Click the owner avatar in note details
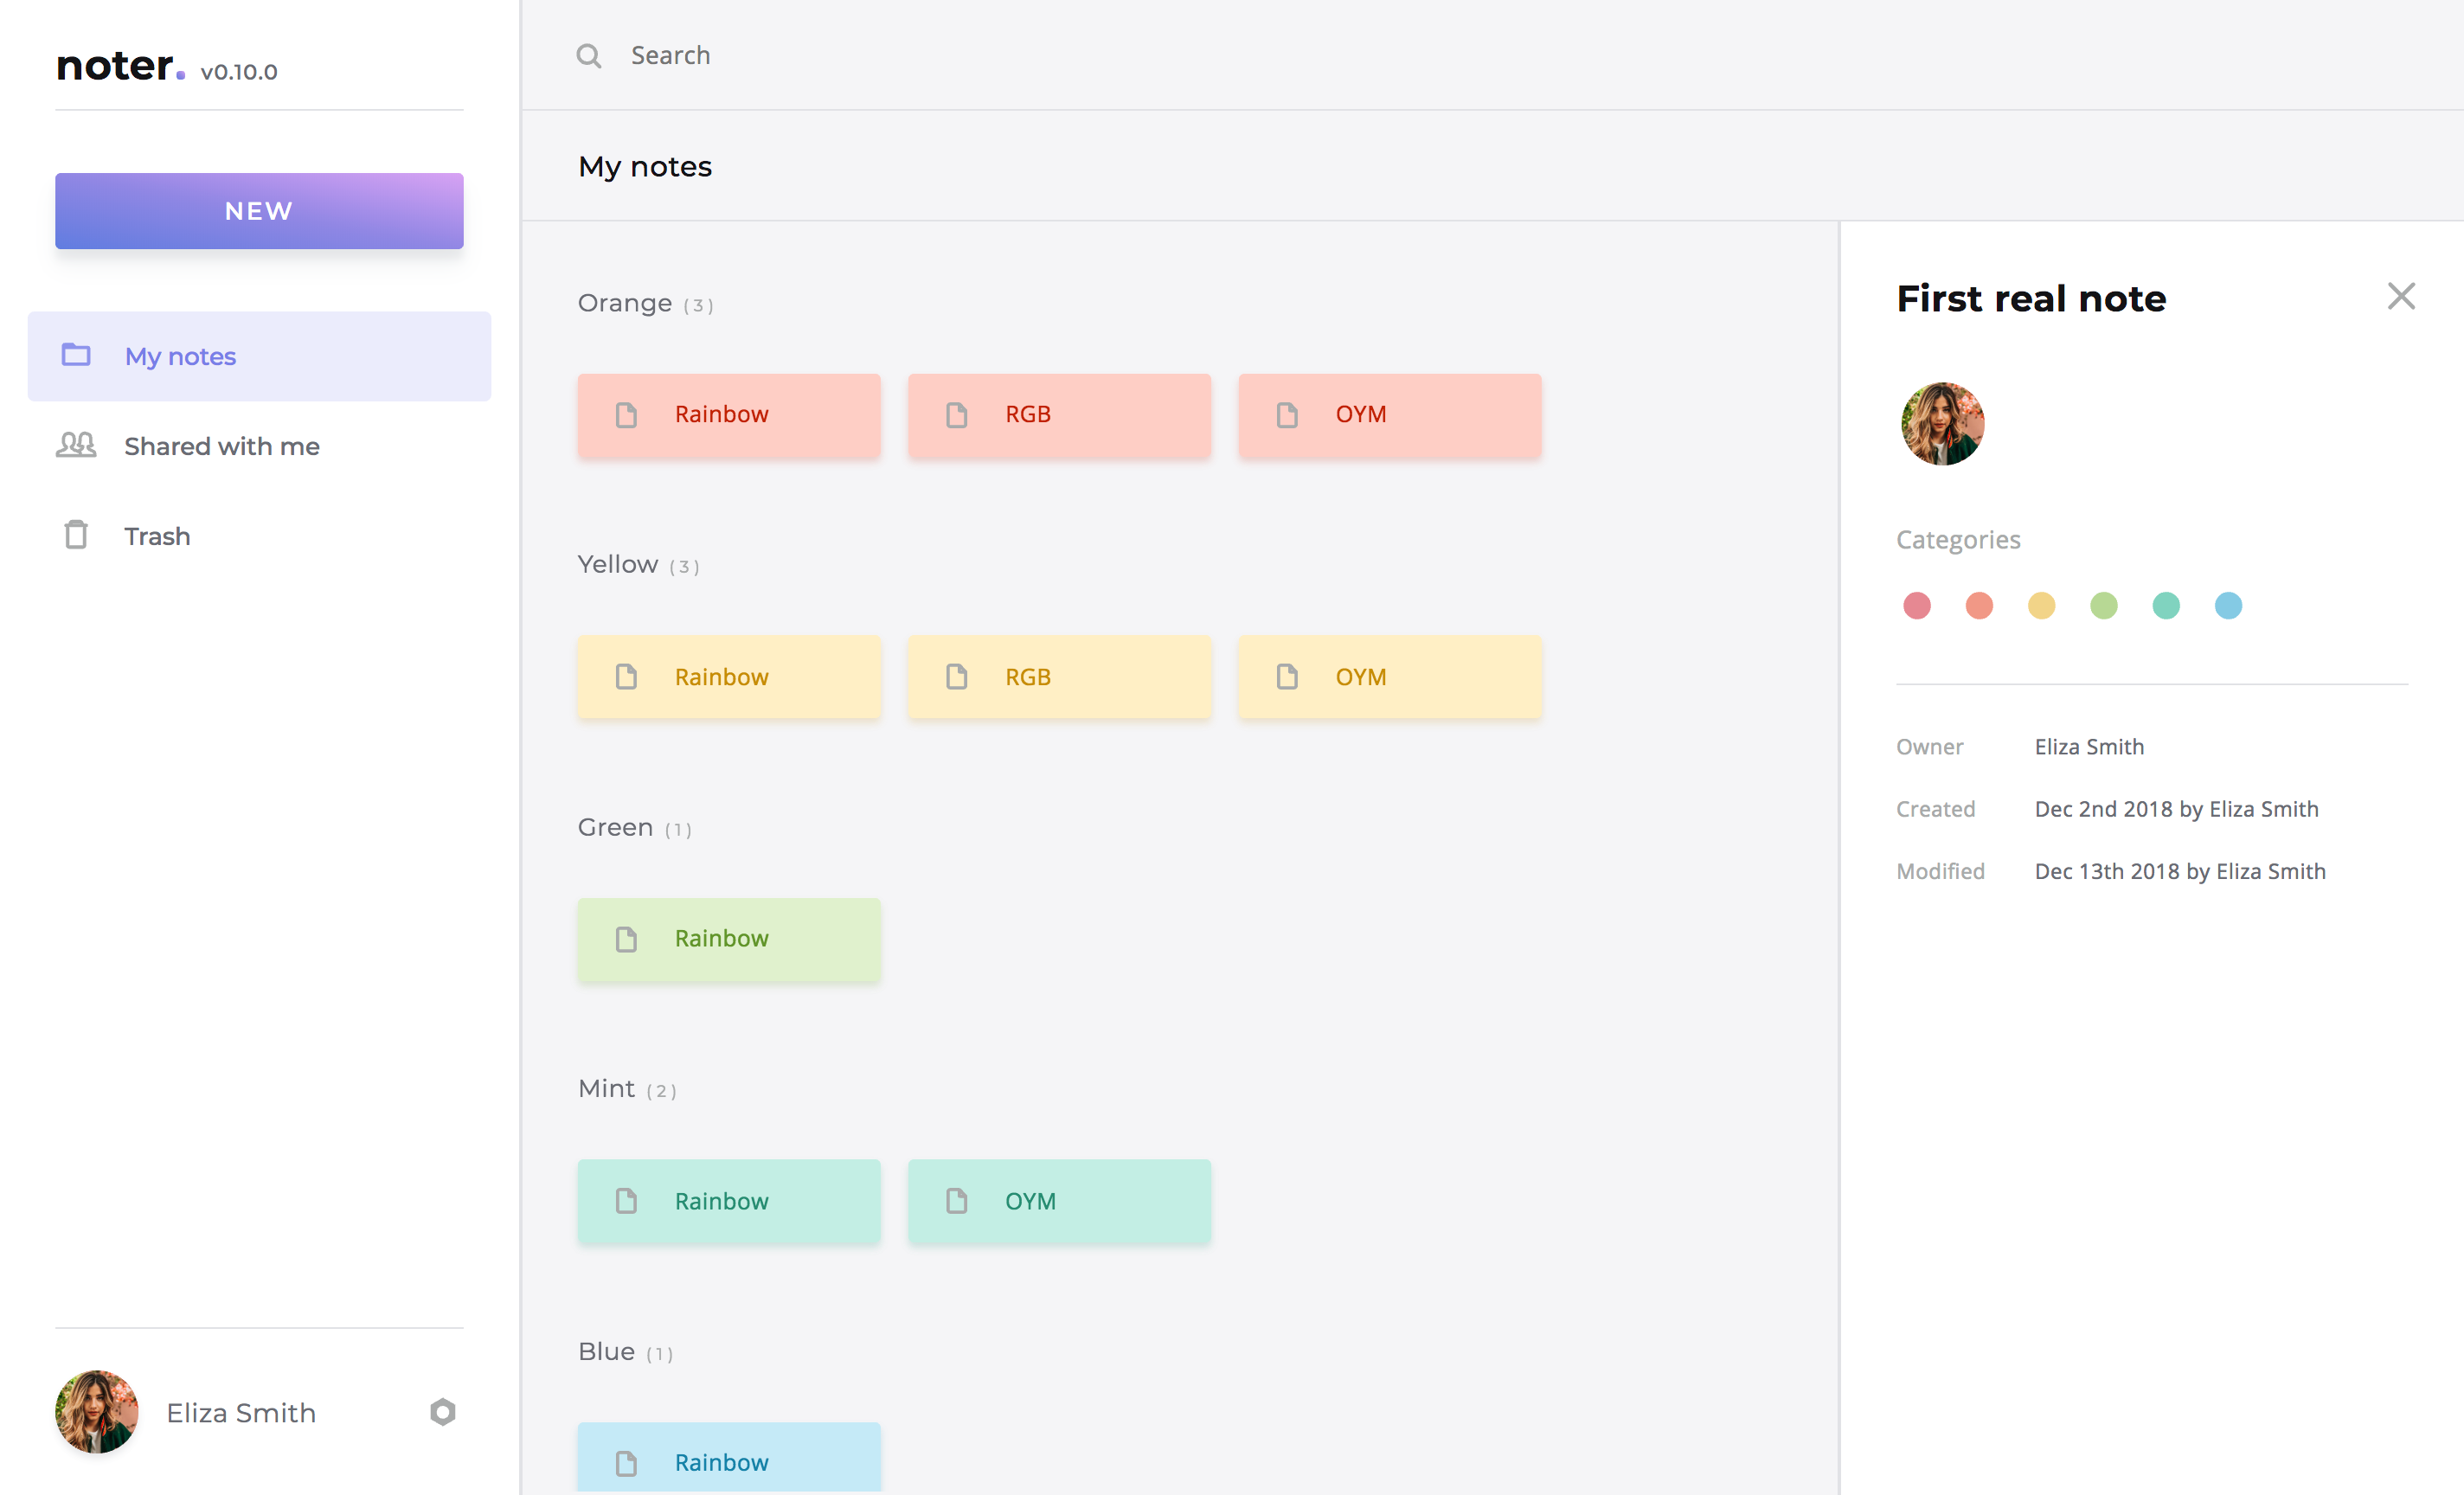The height and width of the screenshot is (1495, 2464). point(1942,424)
